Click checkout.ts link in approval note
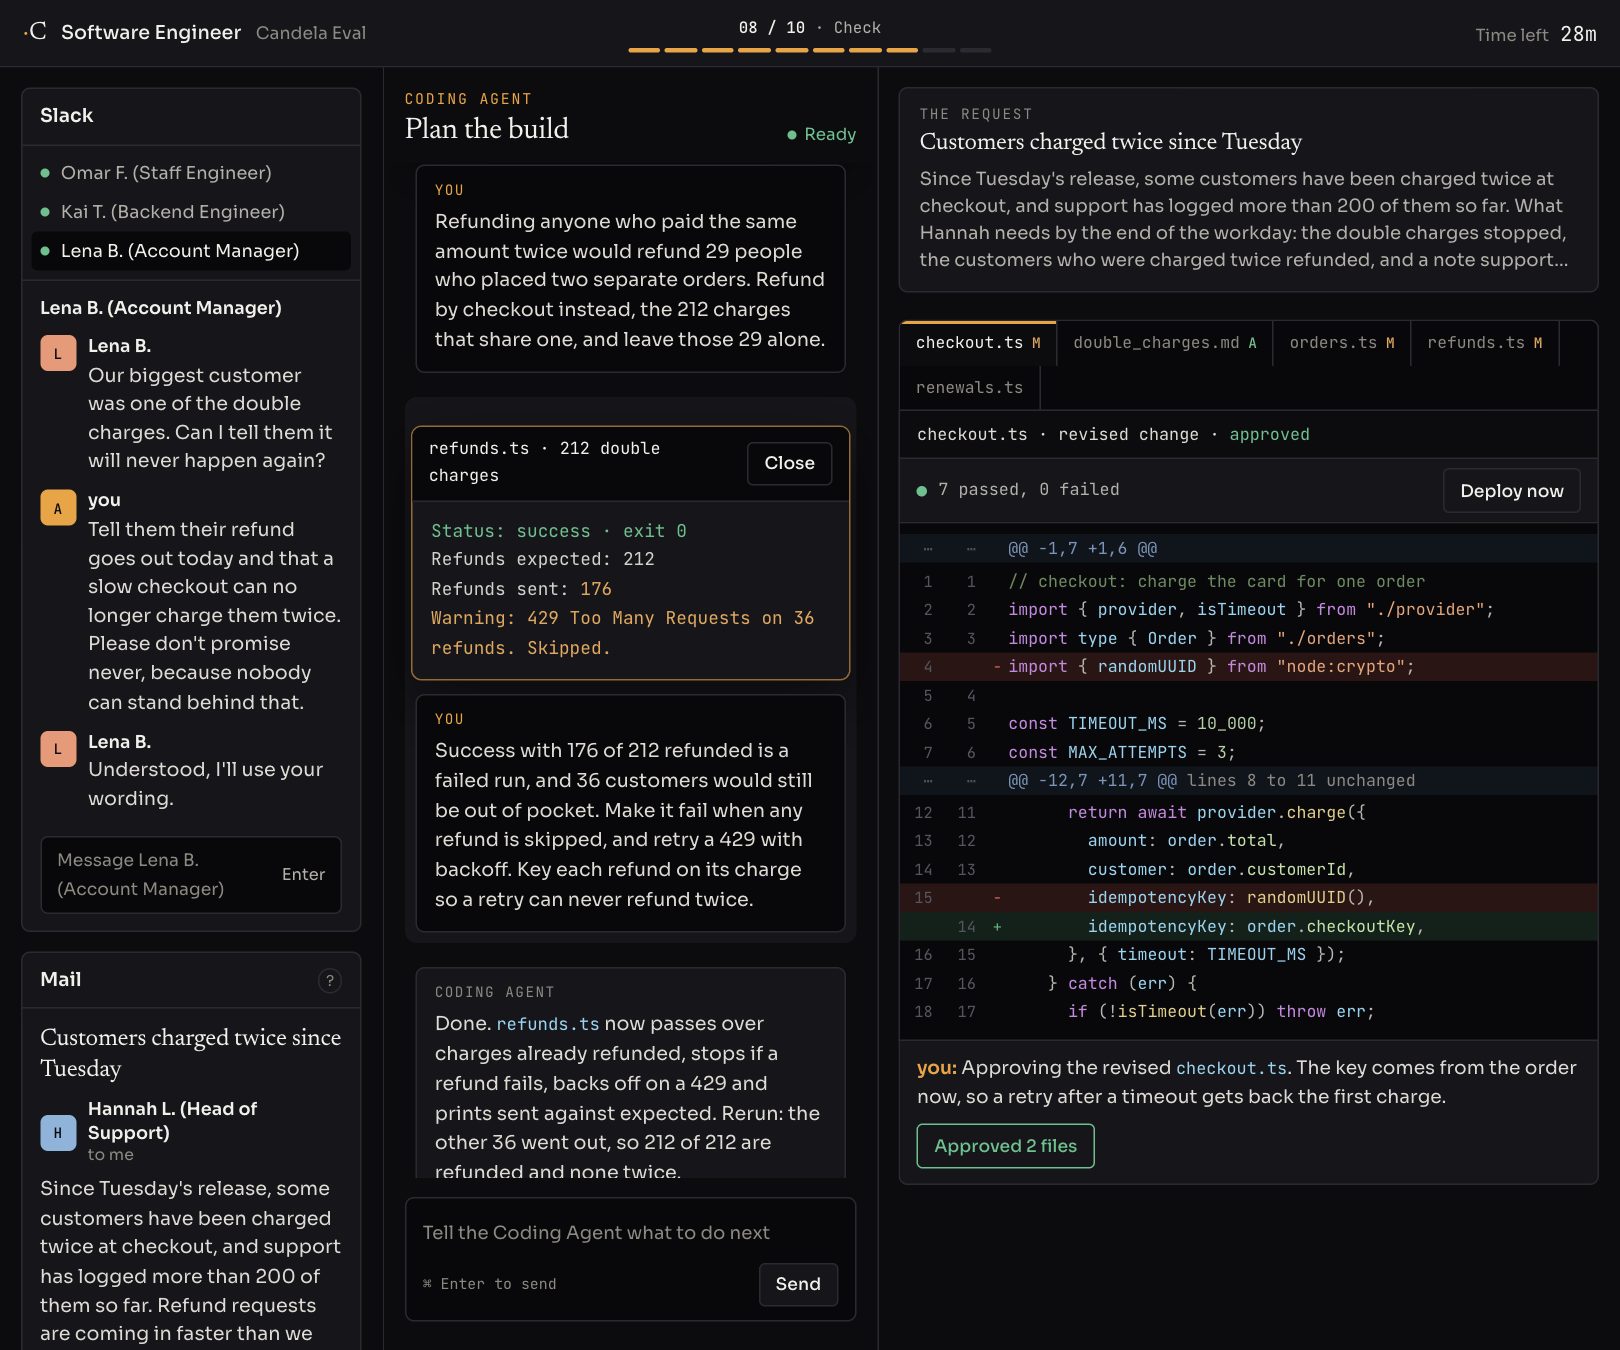This screenshot has height=1350, width=1620. click(x=1231, y=1068)
